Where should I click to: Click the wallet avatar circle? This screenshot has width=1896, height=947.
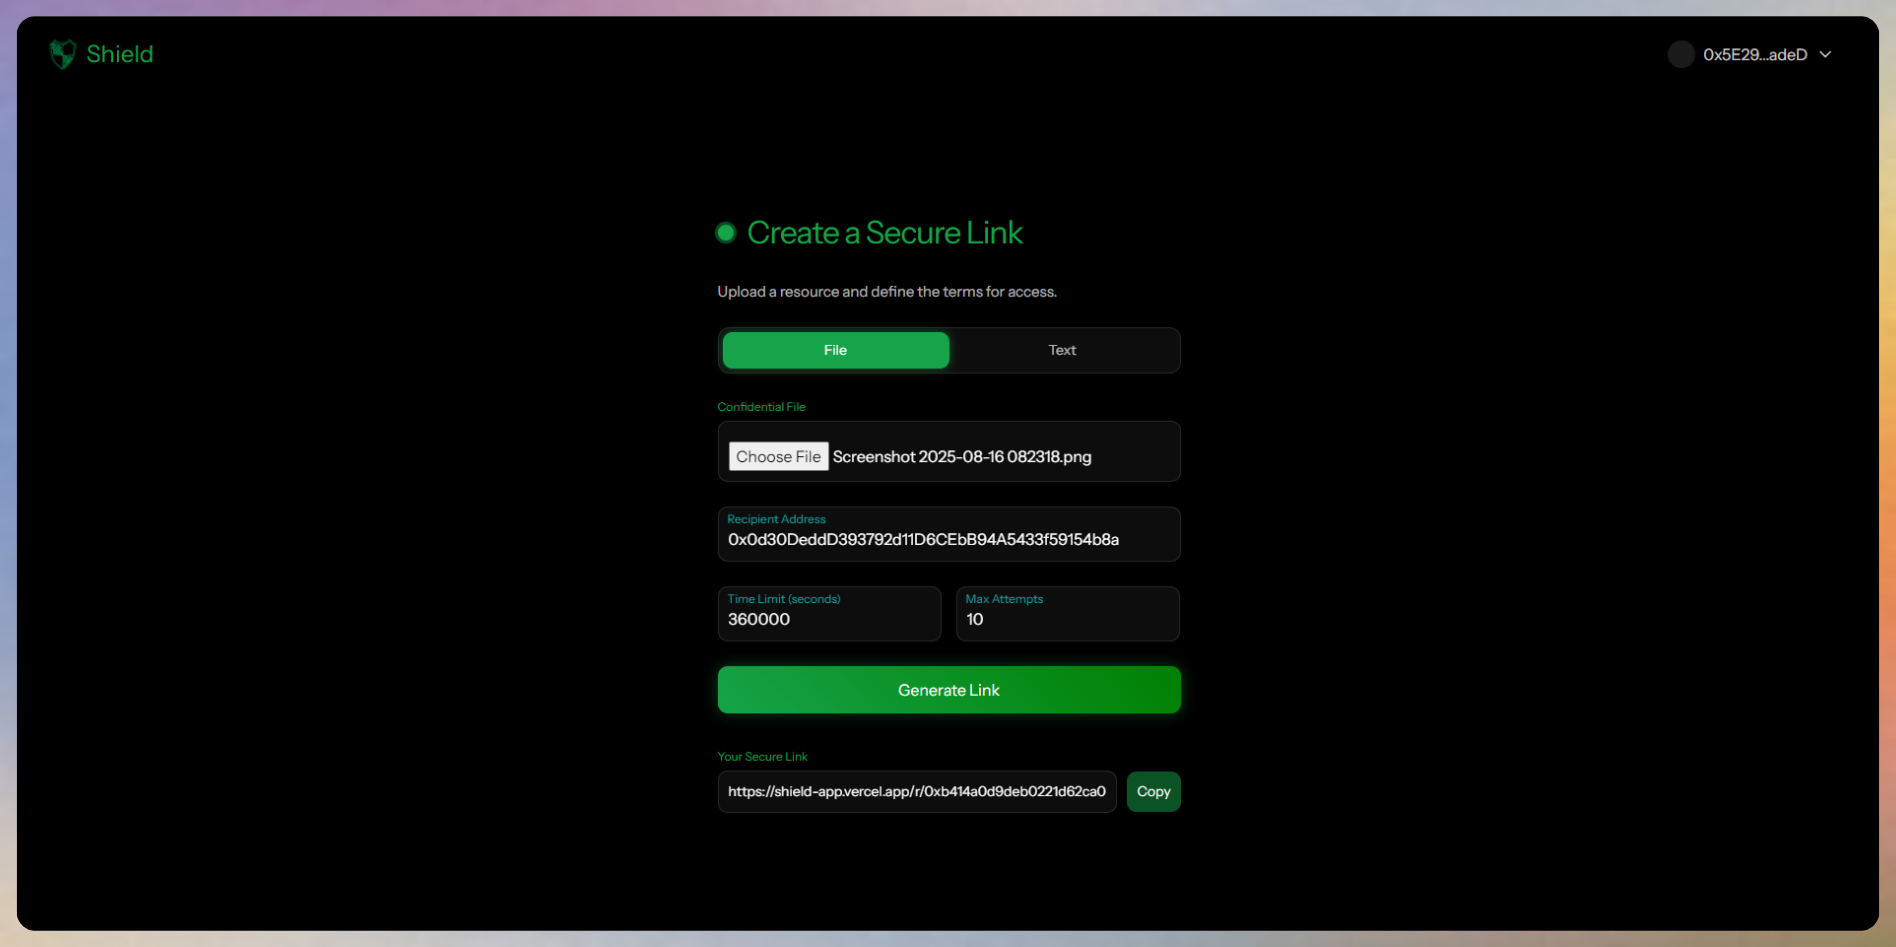[x=1681, y=54]
